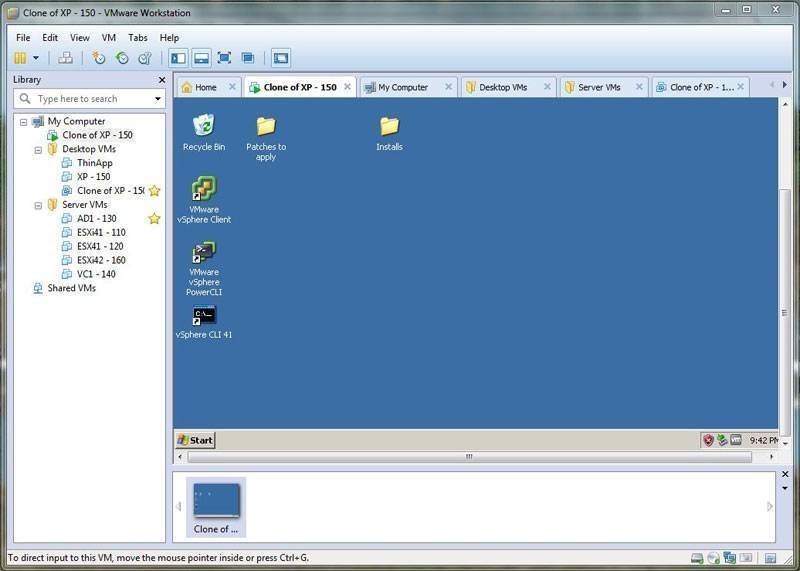Click the library search input field
800x571 pixels.
click(90, 99)
